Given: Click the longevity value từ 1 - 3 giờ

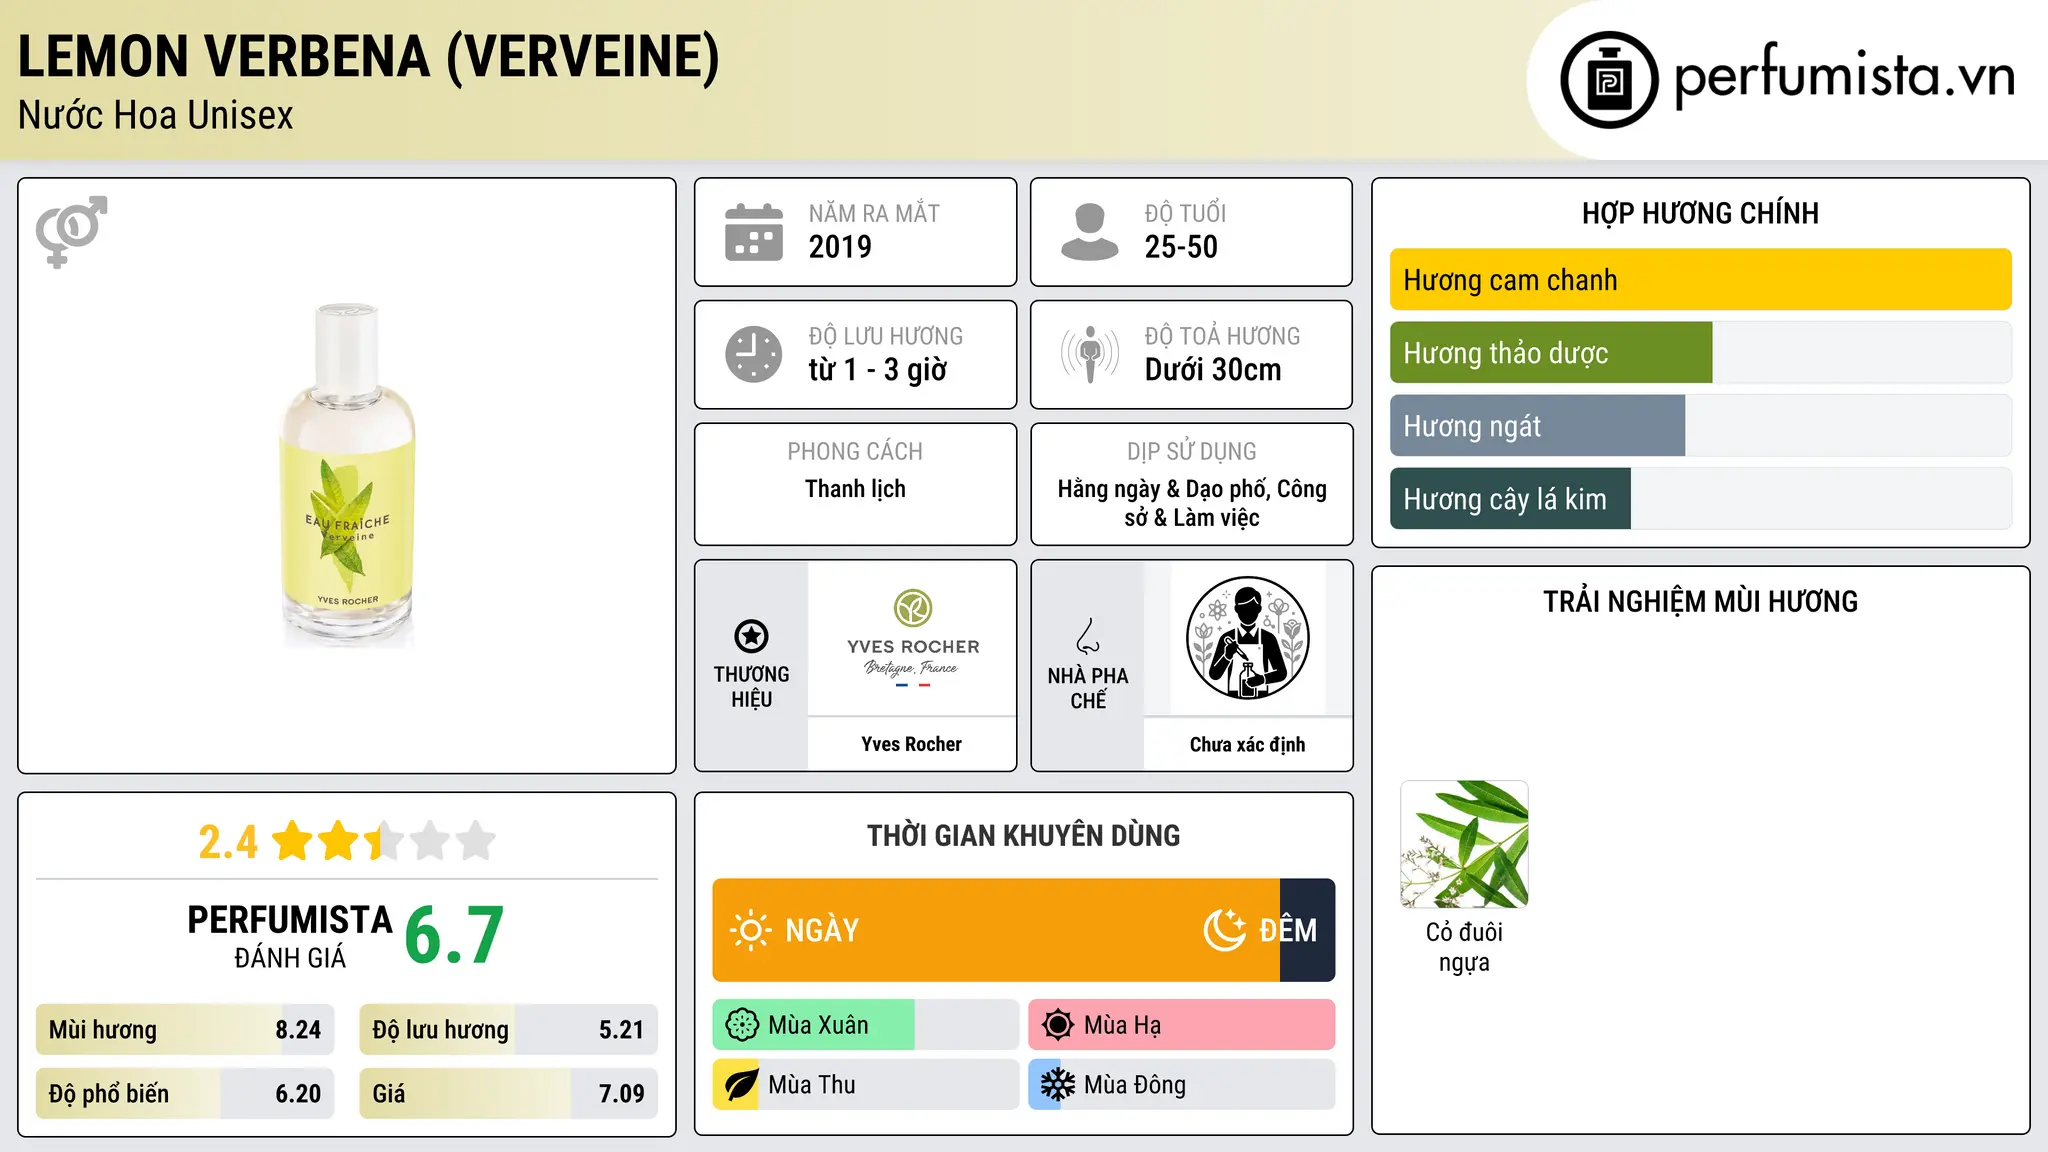Looking at the screenshot, I should click(x=877, y=370).
